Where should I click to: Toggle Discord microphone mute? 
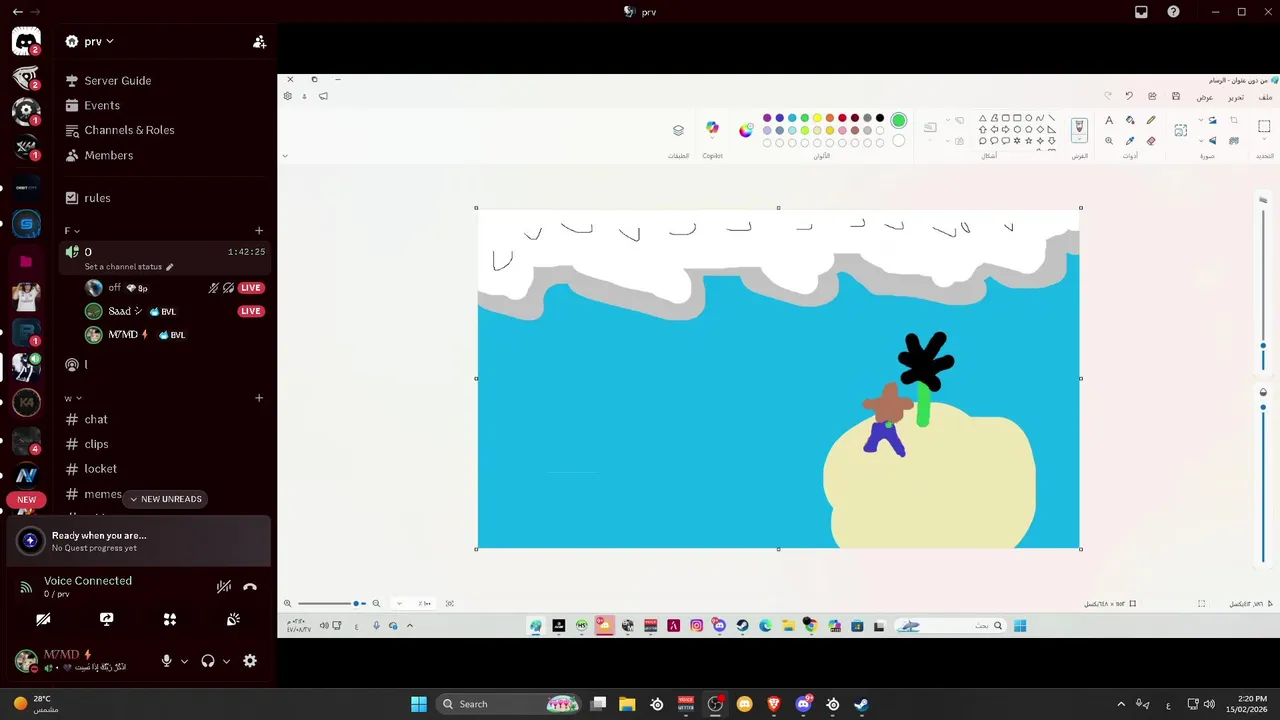167,661
